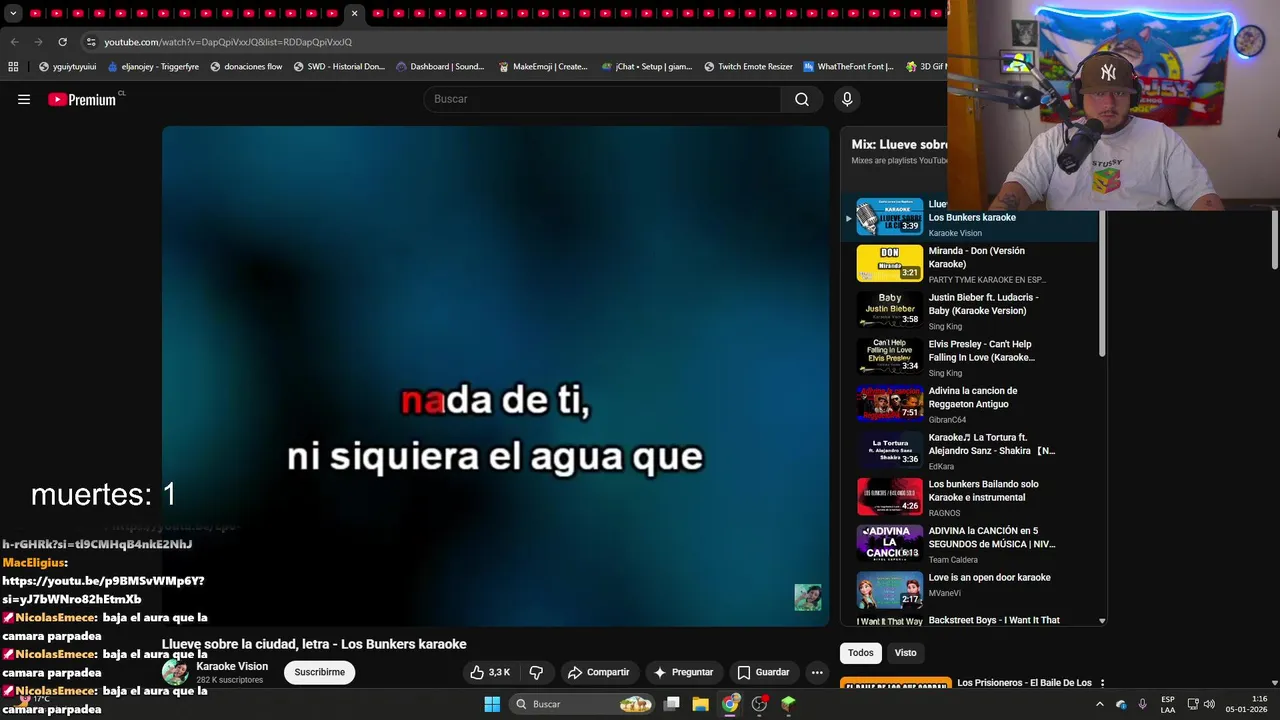Open jChat Setup bookmark
Viewport: 1280px width, 720px height.
tap(647, 66)
